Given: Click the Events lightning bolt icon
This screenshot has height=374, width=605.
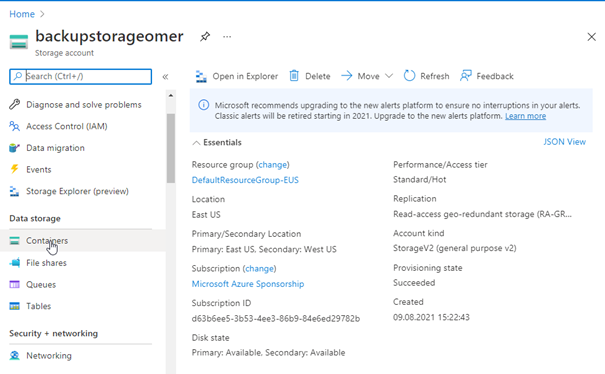Looking at the screenshot, I should click(14, 169).
